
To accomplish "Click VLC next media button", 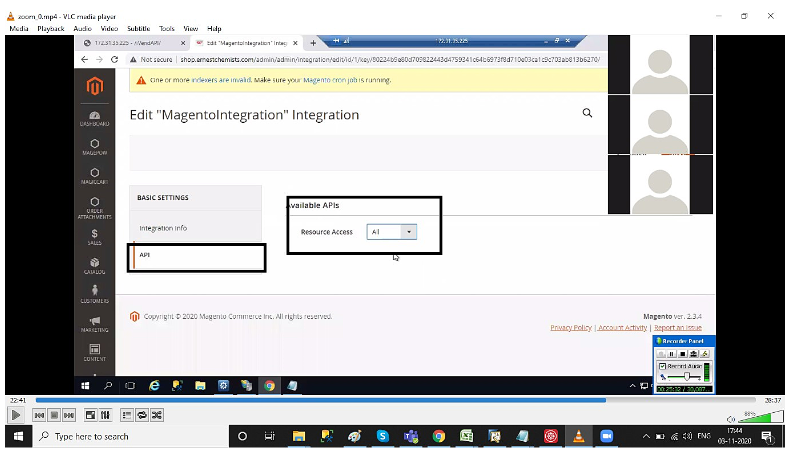I will (x=69, y=415).
